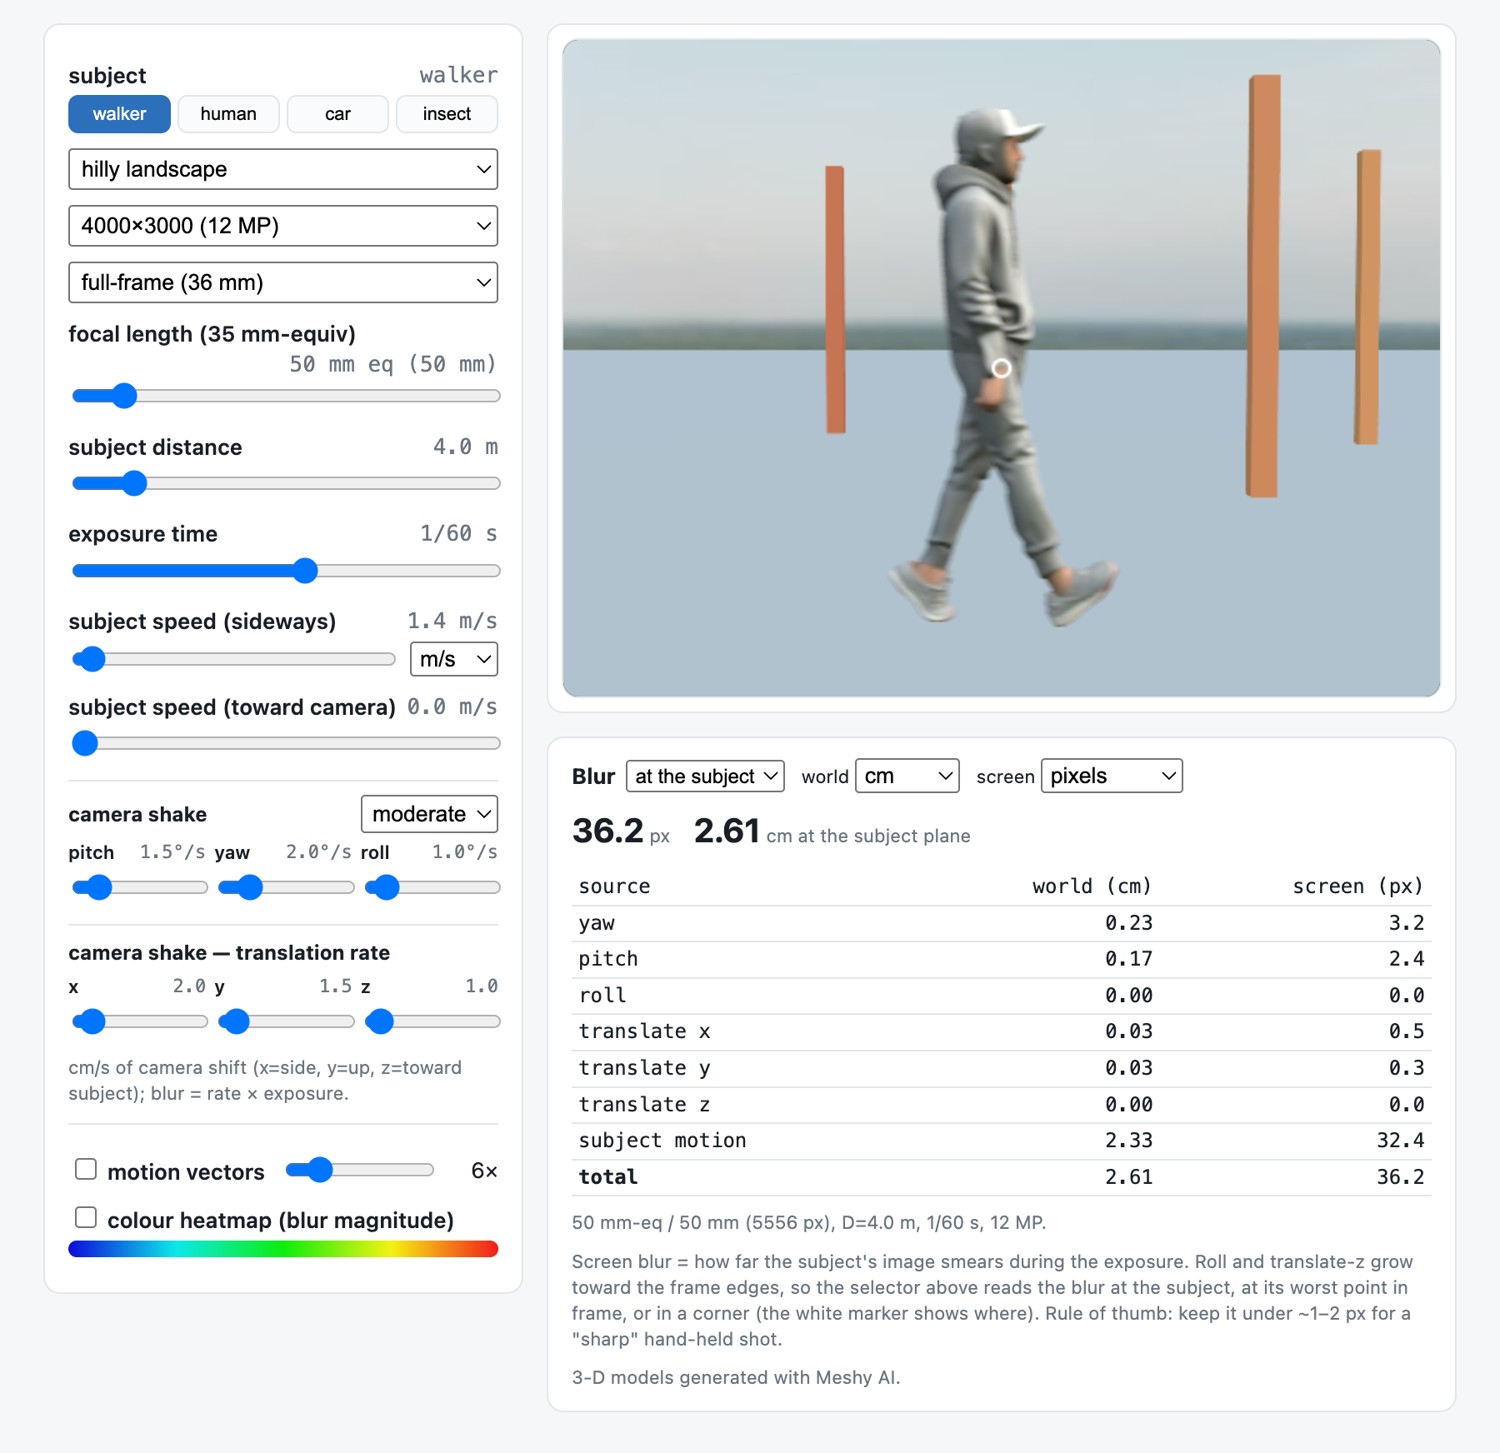Open the m/s speed unit dropdown
The height and width of the screenshot is (1453, 1500).
[454, 659]
